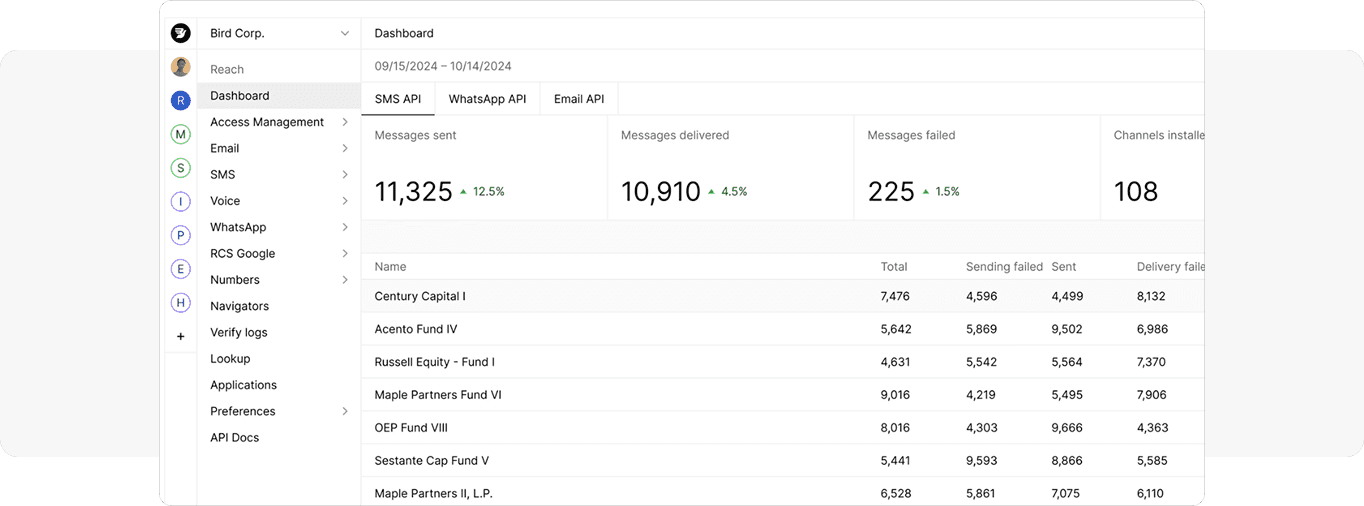The height and width of the screenshot is (506, 1364).
Task: Select the blue R workspace icon
Action: coord(180,100)
